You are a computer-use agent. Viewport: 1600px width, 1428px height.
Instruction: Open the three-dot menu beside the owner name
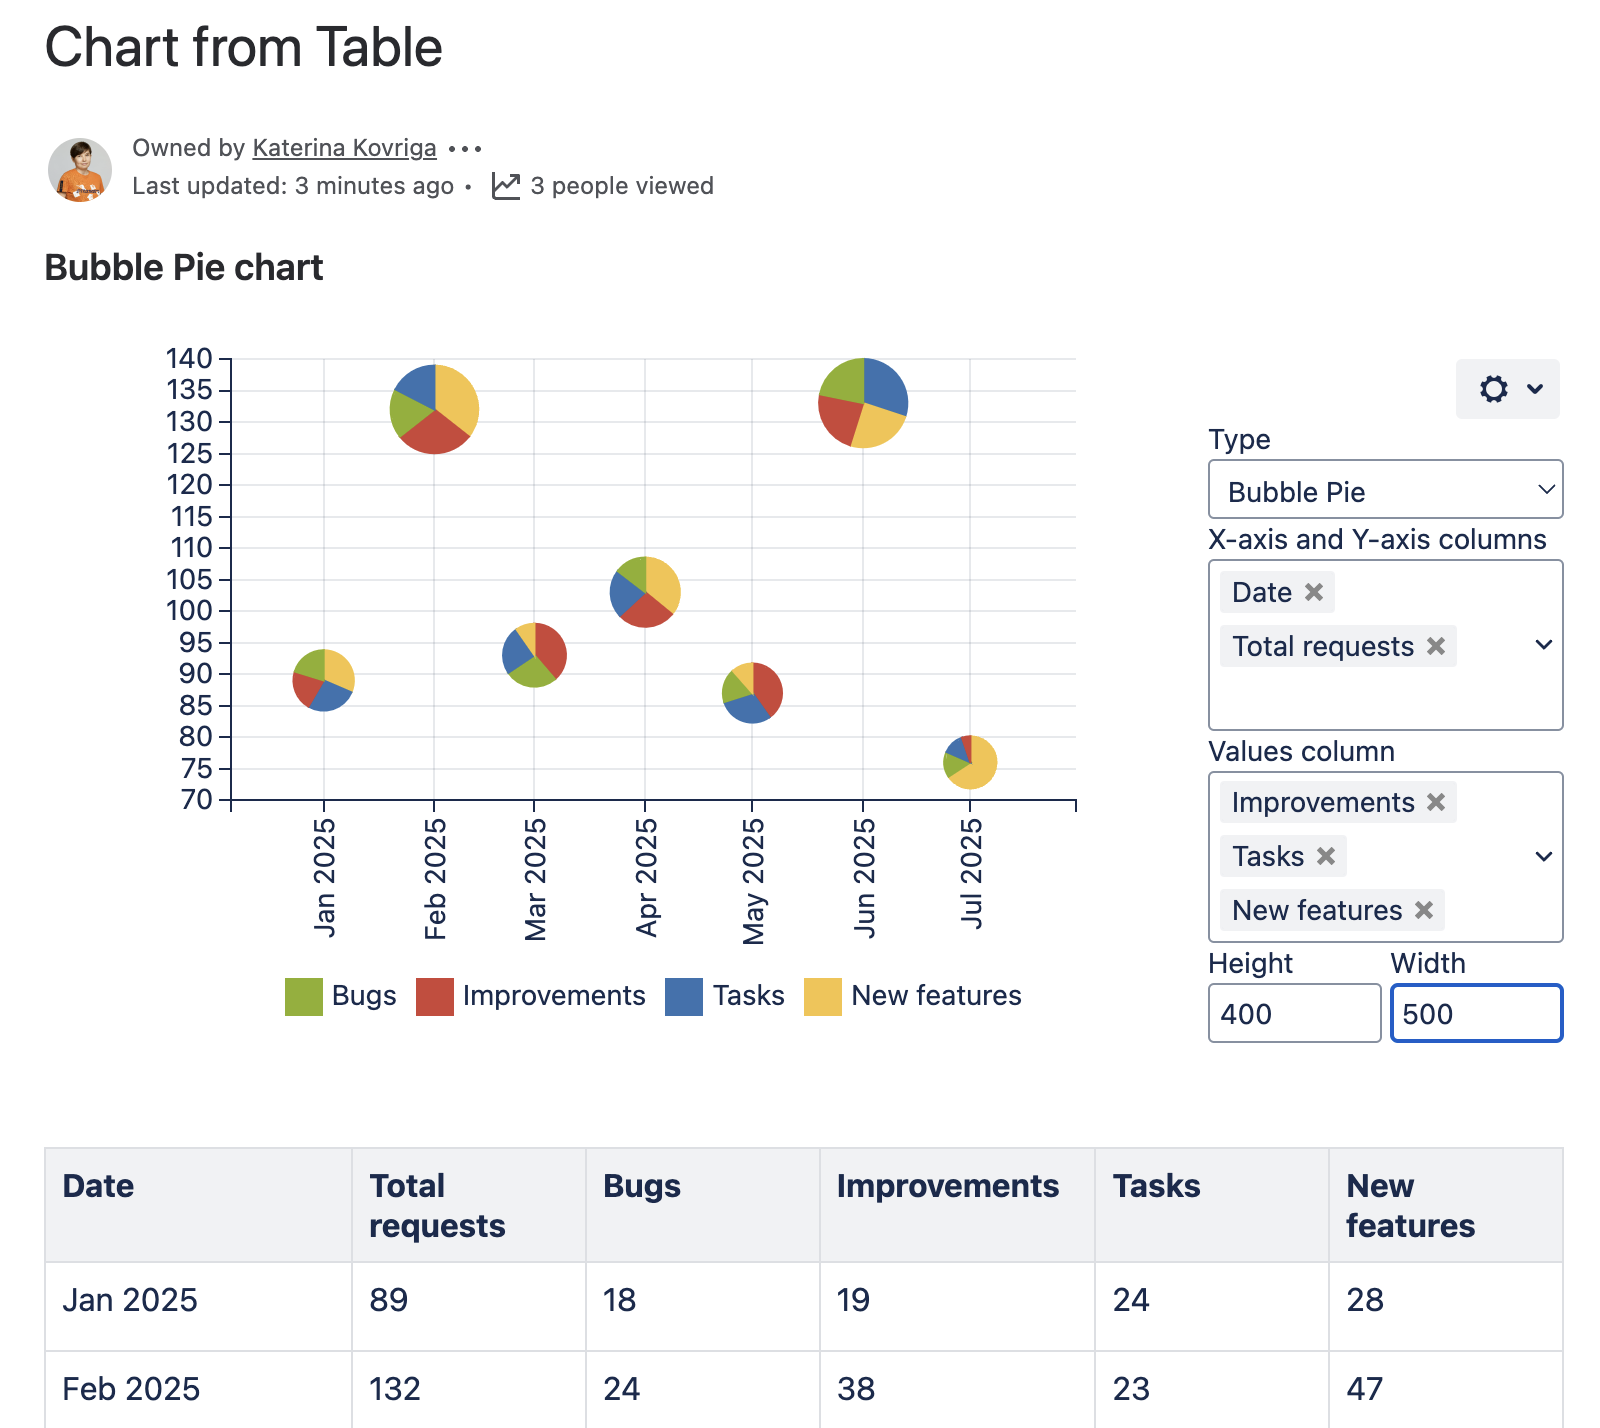tap(465, 149)
